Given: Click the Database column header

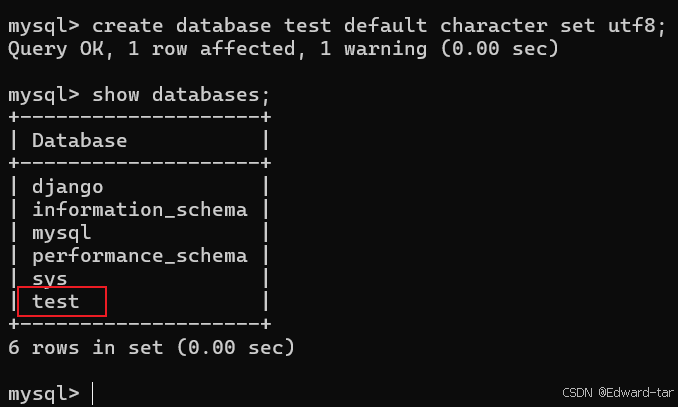Looking at the screenshot, I should pyautogui.click(x=79, y=141).
